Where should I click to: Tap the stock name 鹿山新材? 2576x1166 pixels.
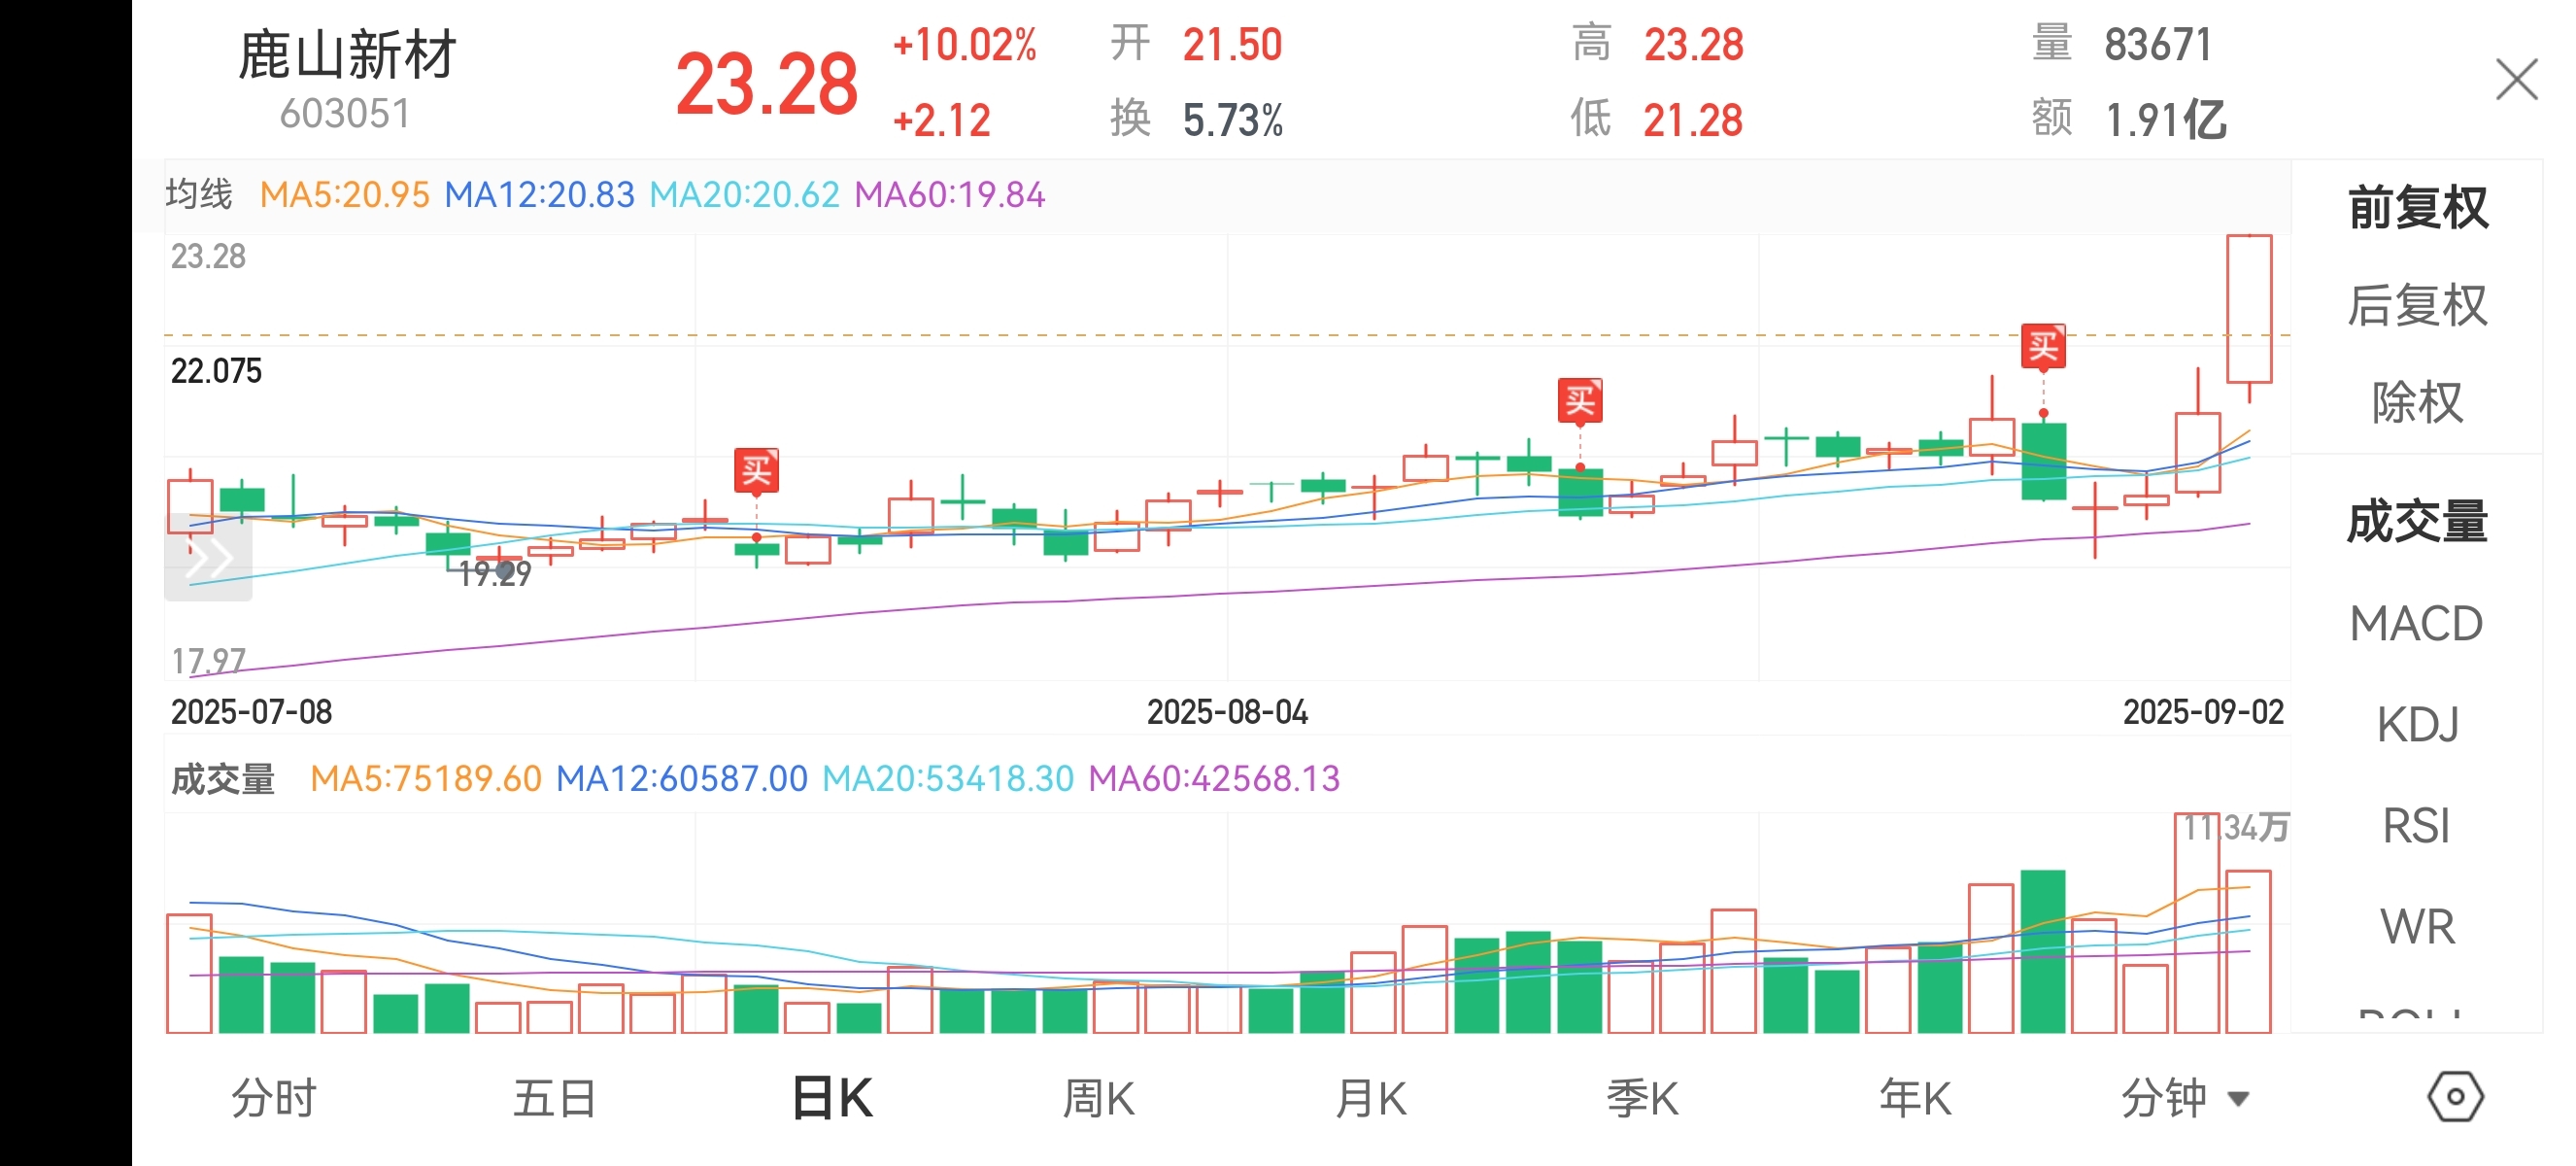coord(347,55)
